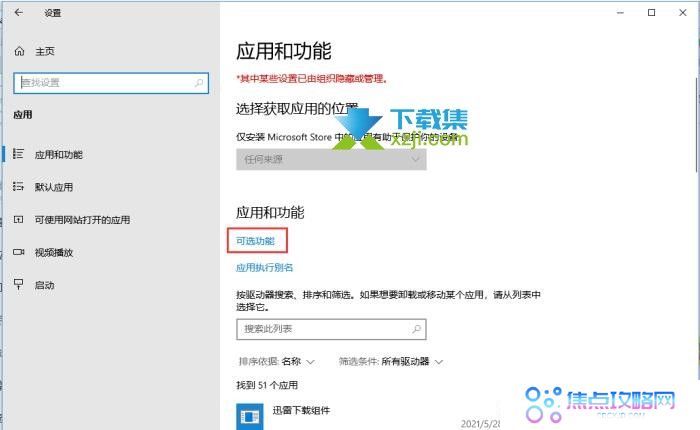Click the 视频播放 sidebar icon
Viewport: 700px width, 430px height.
click(18, 252)
